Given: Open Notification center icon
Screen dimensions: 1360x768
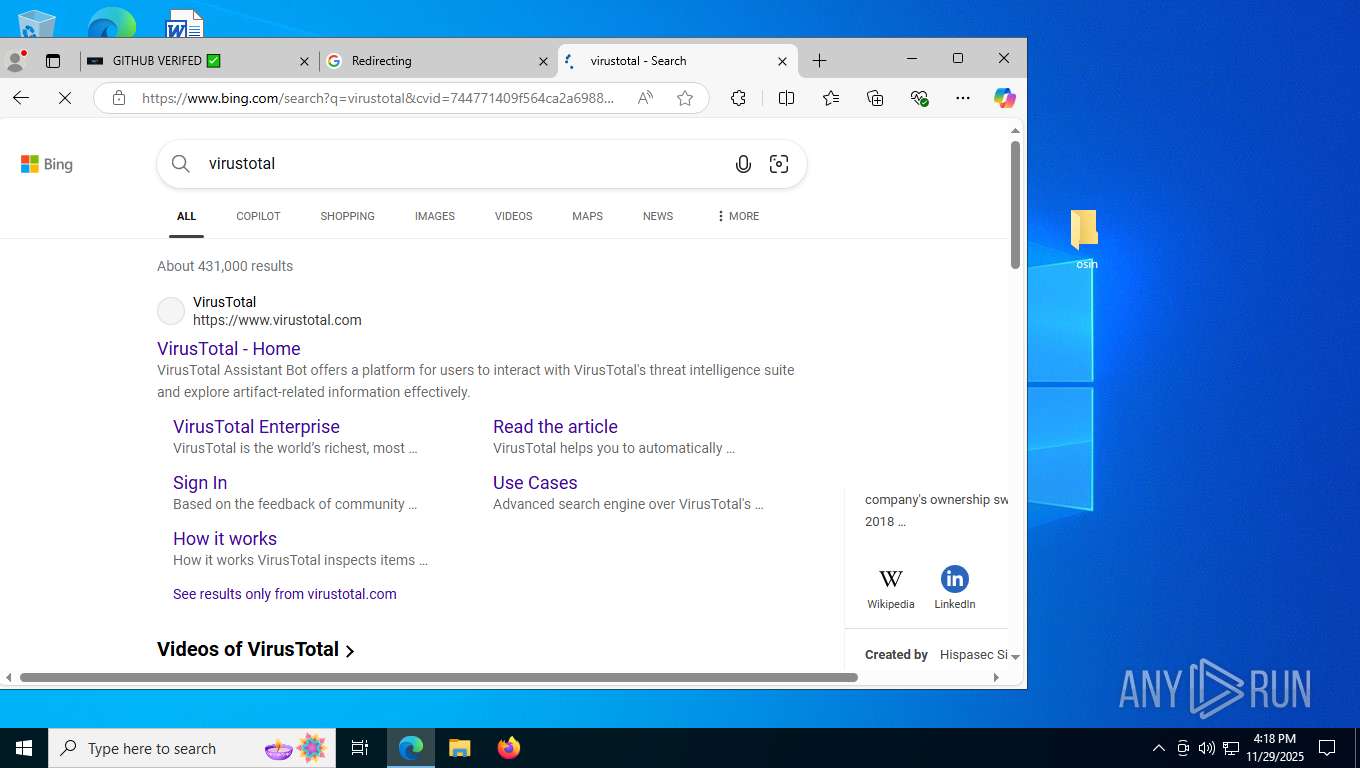Looking at the screenshot, I should (x=1327, y=748).
